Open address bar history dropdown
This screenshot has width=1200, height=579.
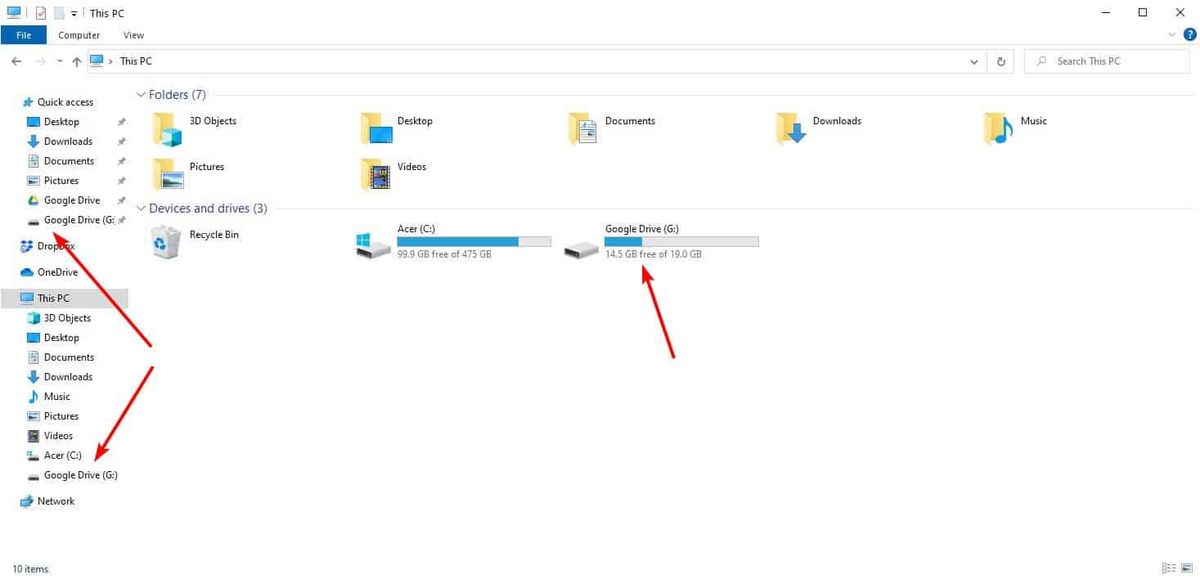click(x=975, y=61)
